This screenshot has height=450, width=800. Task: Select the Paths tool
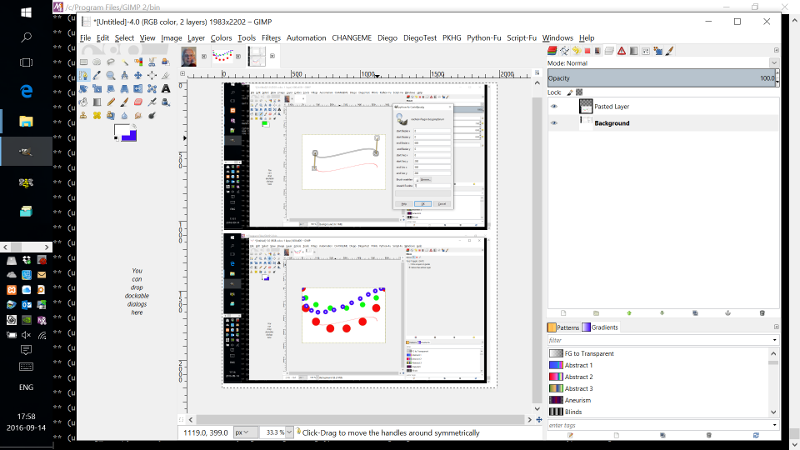84,75
